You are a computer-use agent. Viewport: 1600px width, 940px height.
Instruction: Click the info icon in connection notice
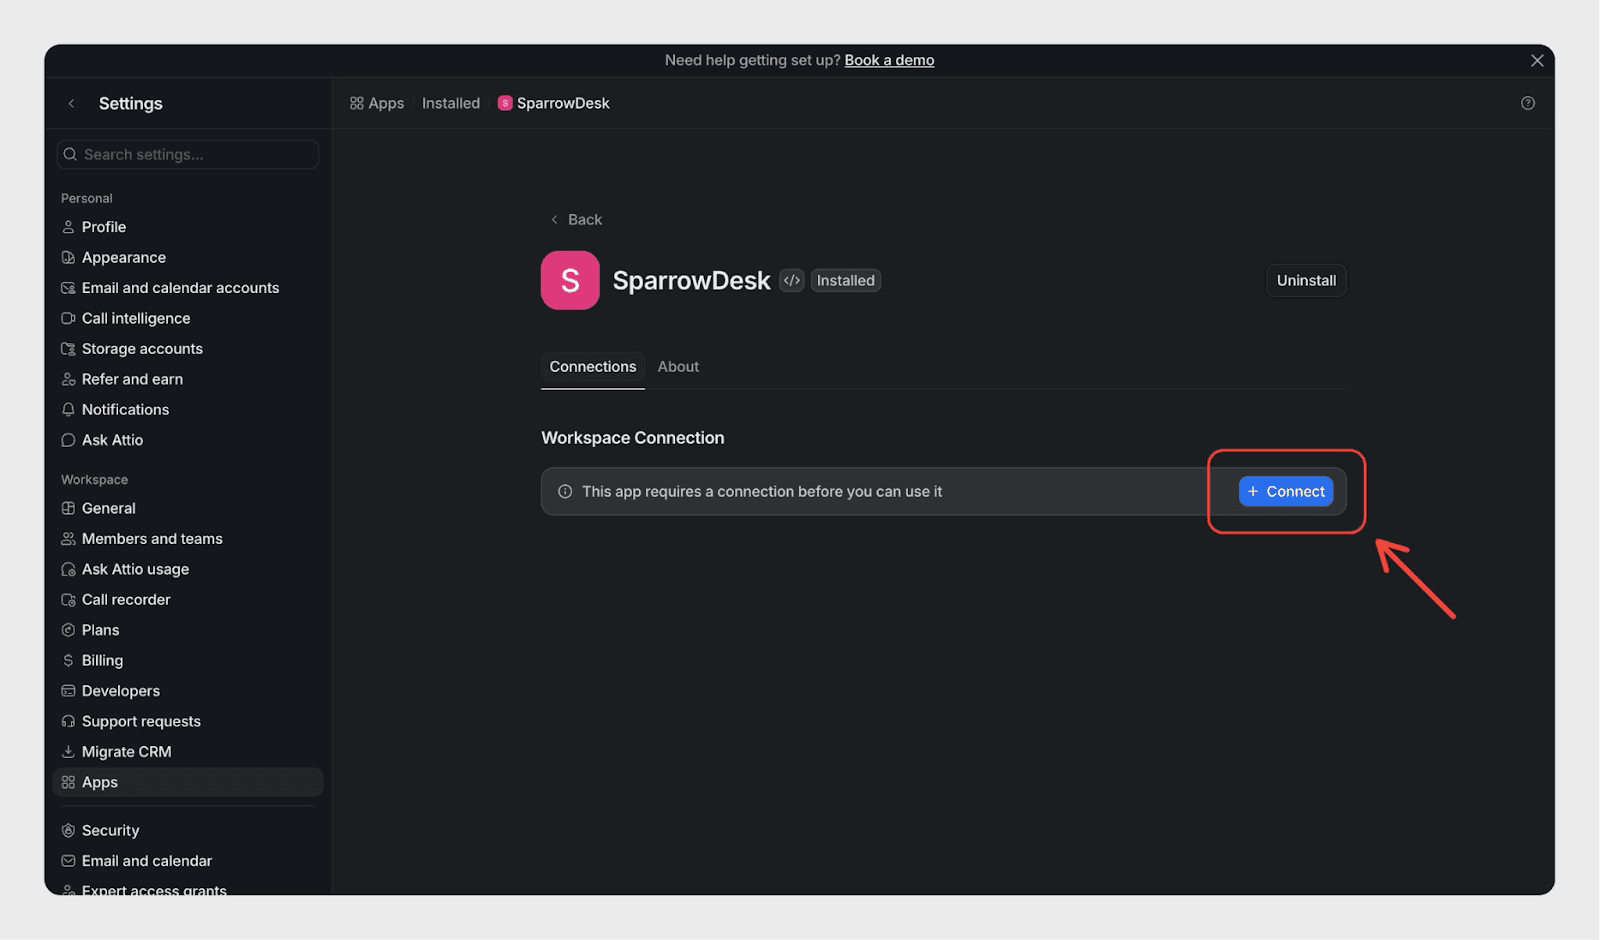coord(565,491)
